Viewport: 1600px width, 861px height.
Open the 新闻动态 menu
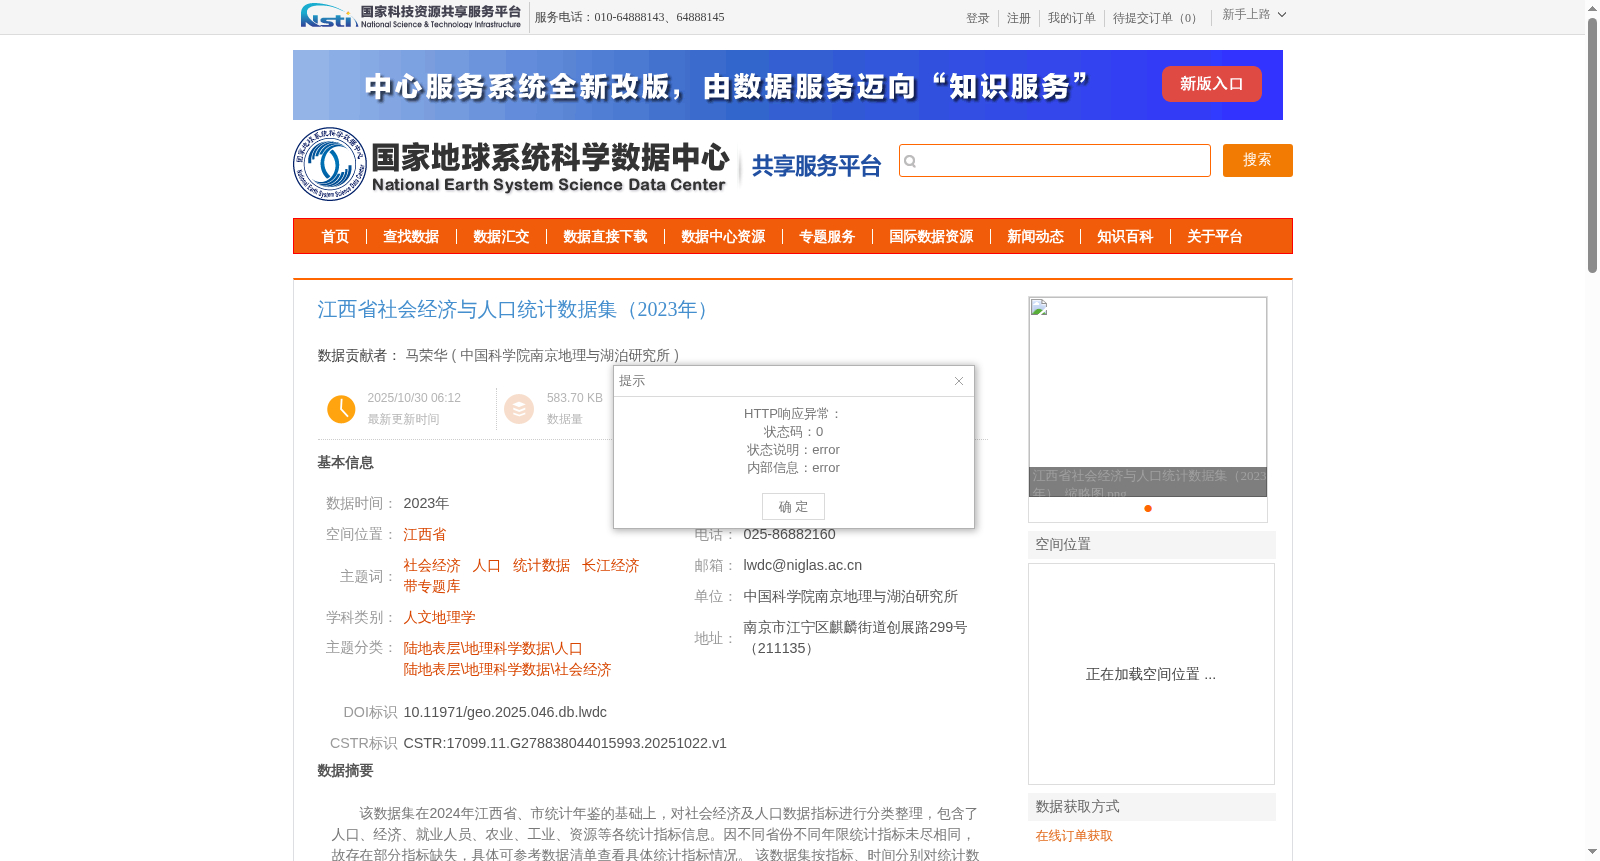1035,237
